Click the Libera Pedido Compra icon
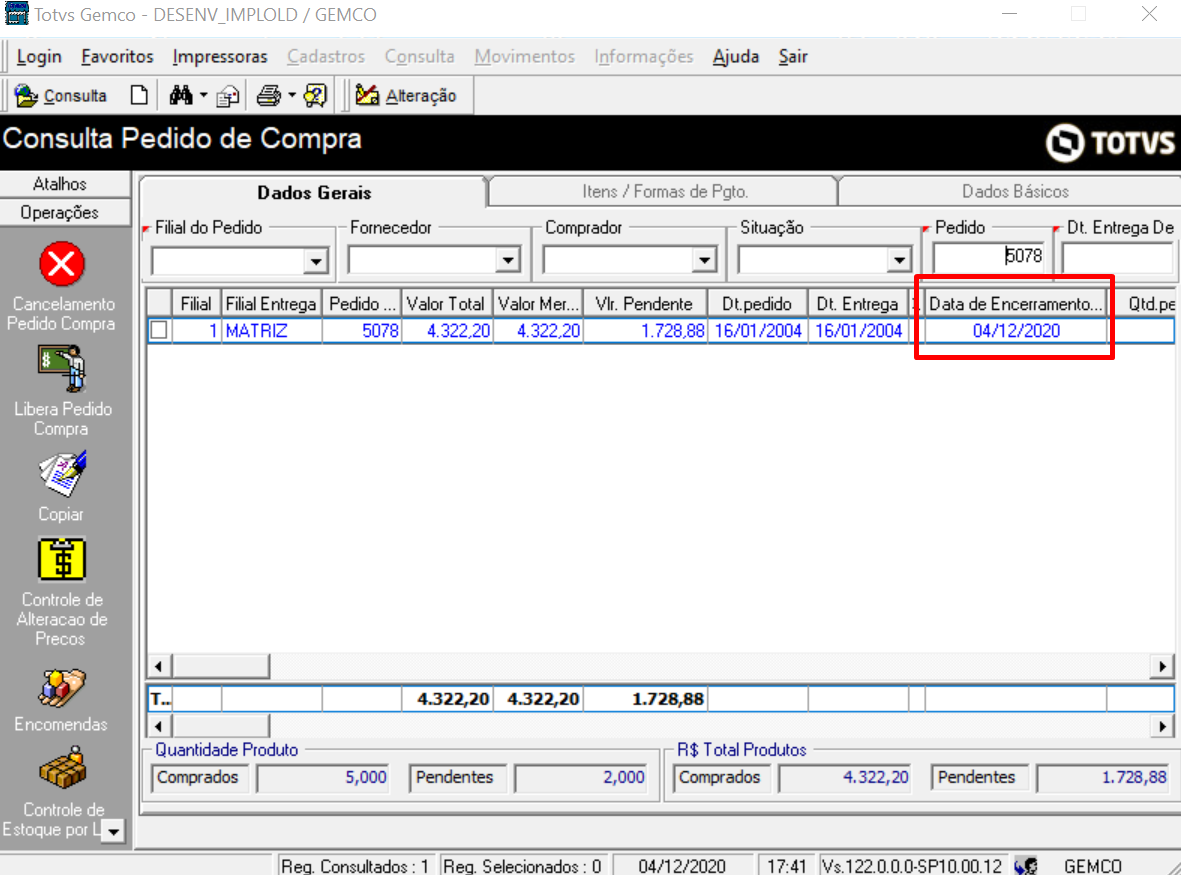The image size is (1181, 875). click(x=62, y=369)
